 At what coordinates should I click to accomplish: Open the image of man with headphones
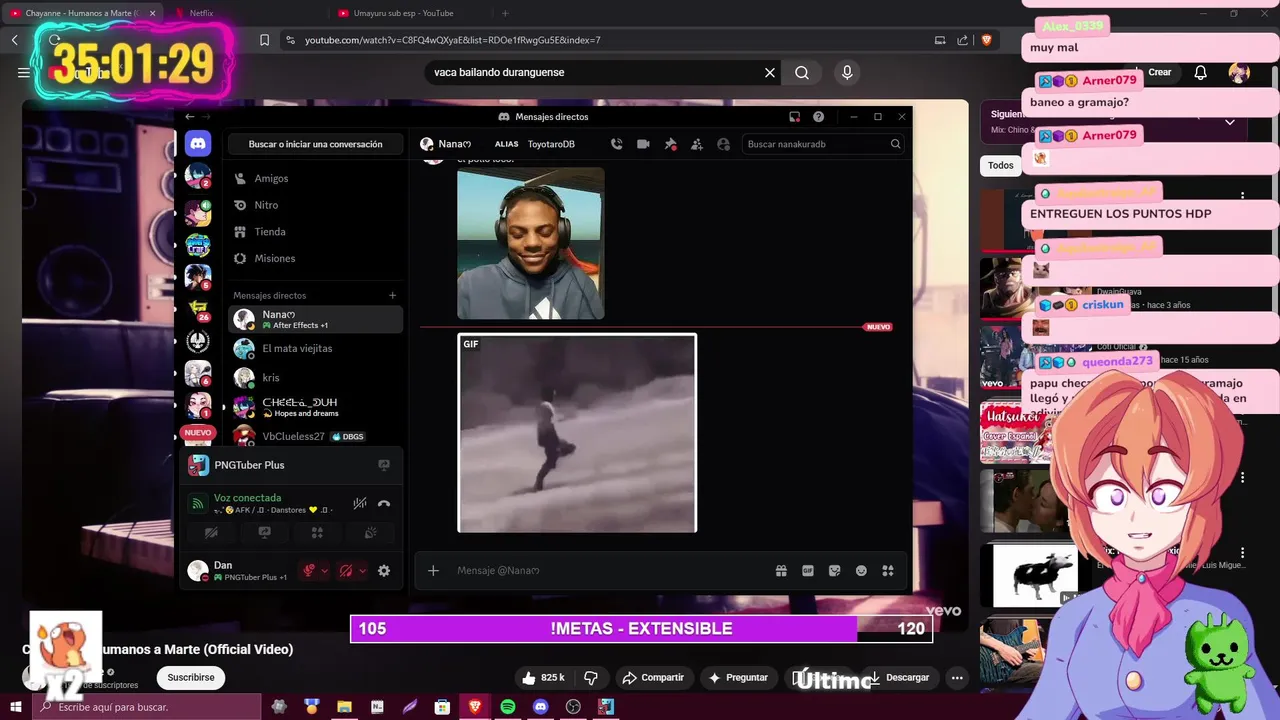[530, 243]
